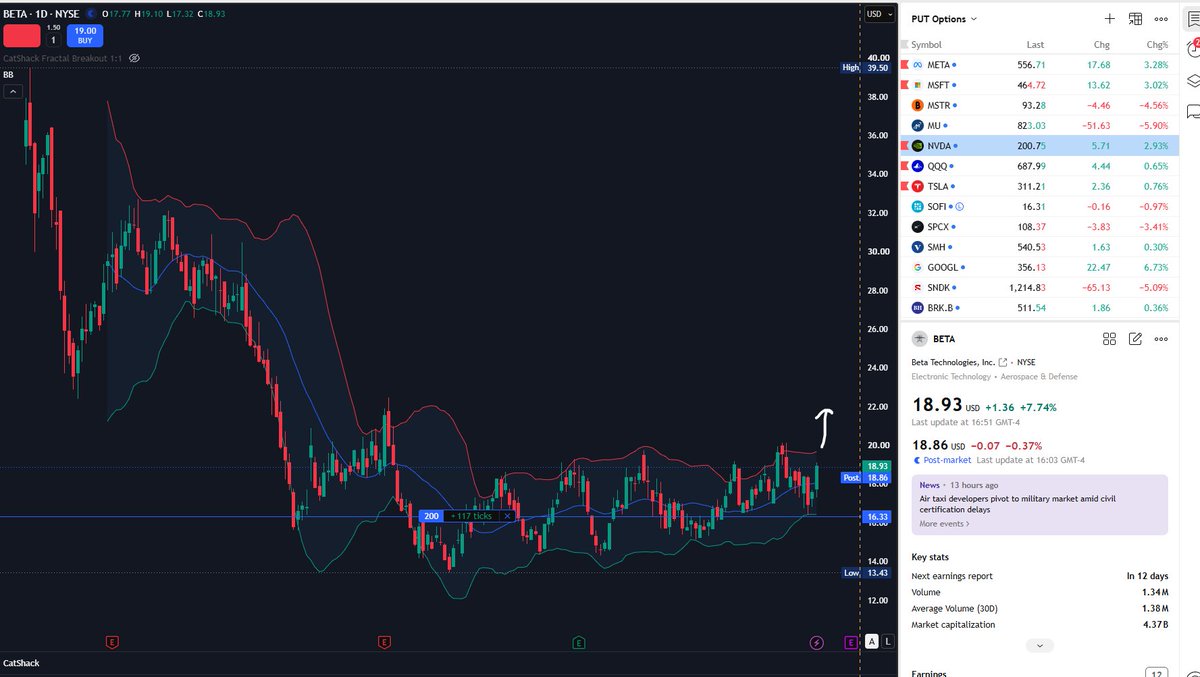1200x677 pixels.
Task: Toggle log scale L button
Action: pyautogui.click(x=888, y=642)
